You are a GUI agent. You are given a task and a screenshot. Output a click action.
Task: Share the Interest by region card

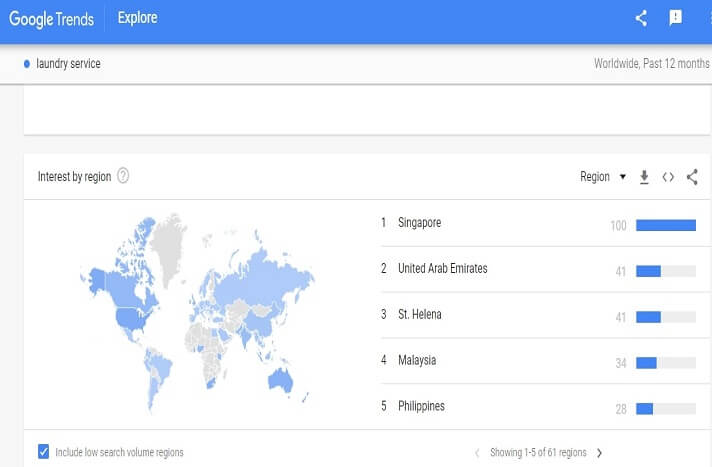692,177
